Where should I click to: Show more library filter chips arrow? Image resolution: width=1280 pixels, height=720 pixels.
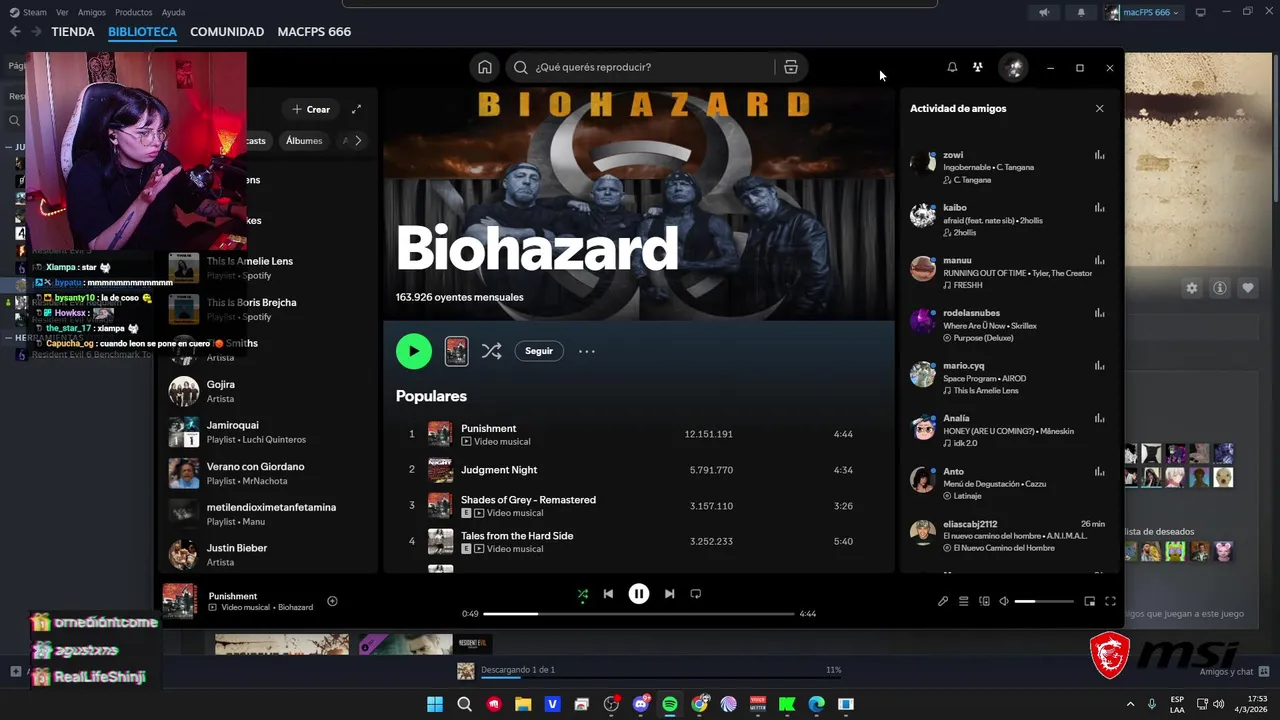[358, 141]
